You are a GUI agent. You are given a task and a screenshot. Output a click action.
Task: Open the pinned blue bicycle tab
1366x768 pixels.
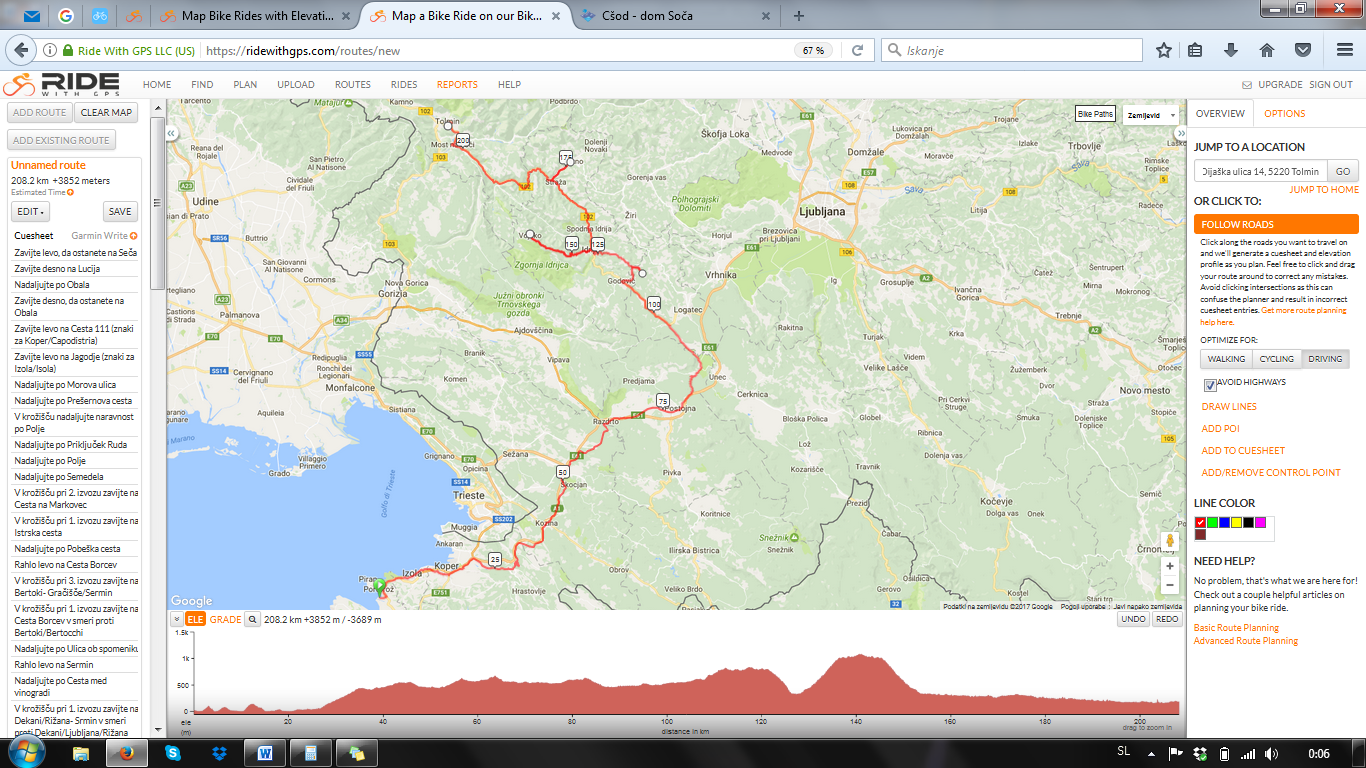click(x=100, y=16)
